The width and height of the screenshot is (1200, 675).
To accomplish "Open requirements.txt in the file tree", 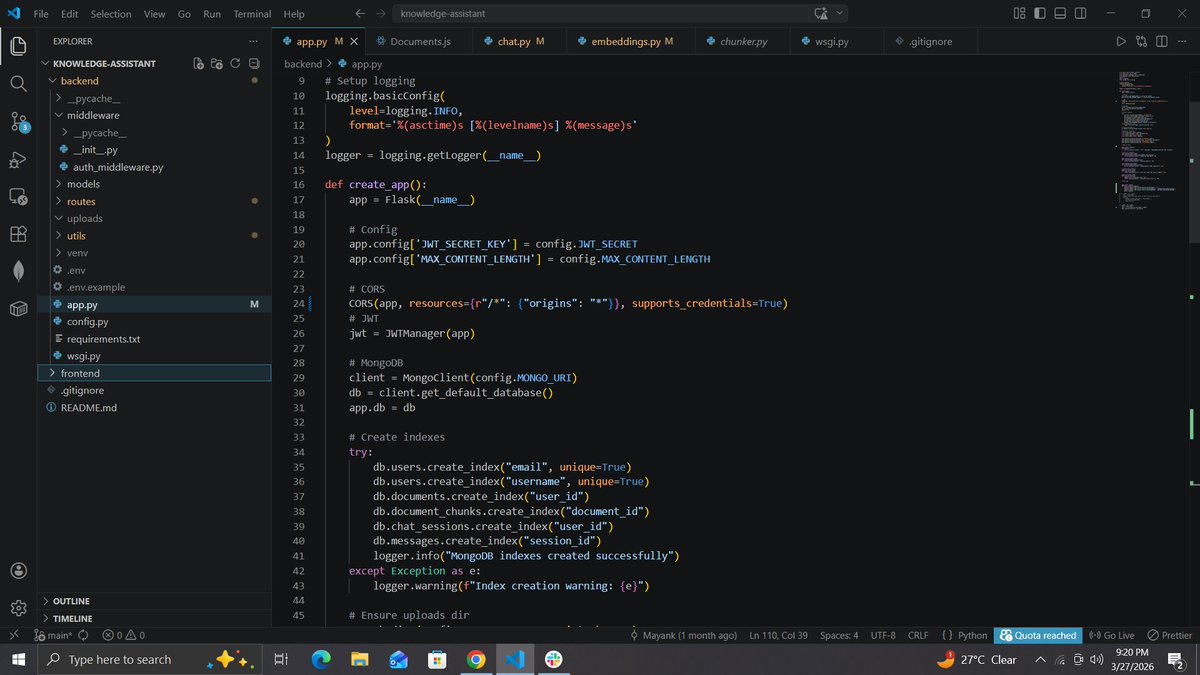I will click(x=103, y=339).
